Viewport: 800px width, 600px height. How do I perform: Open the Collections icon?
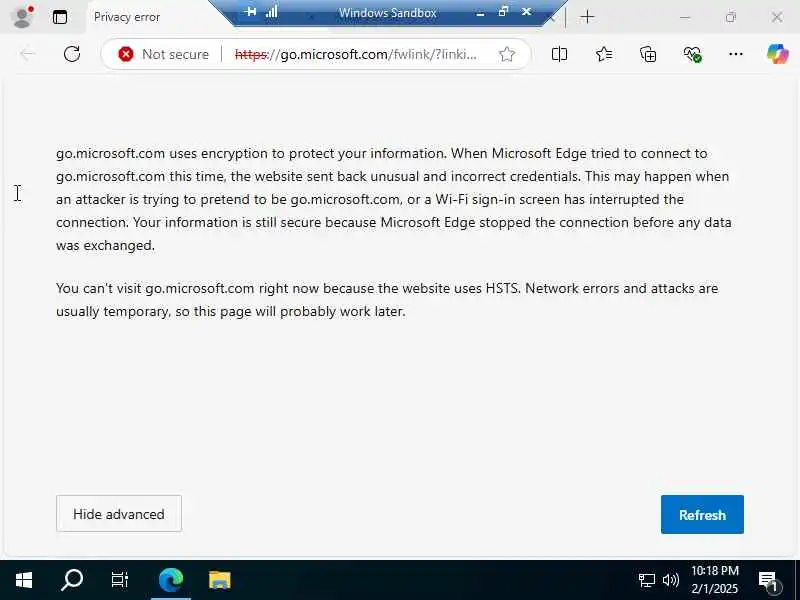tap(648, 54)
